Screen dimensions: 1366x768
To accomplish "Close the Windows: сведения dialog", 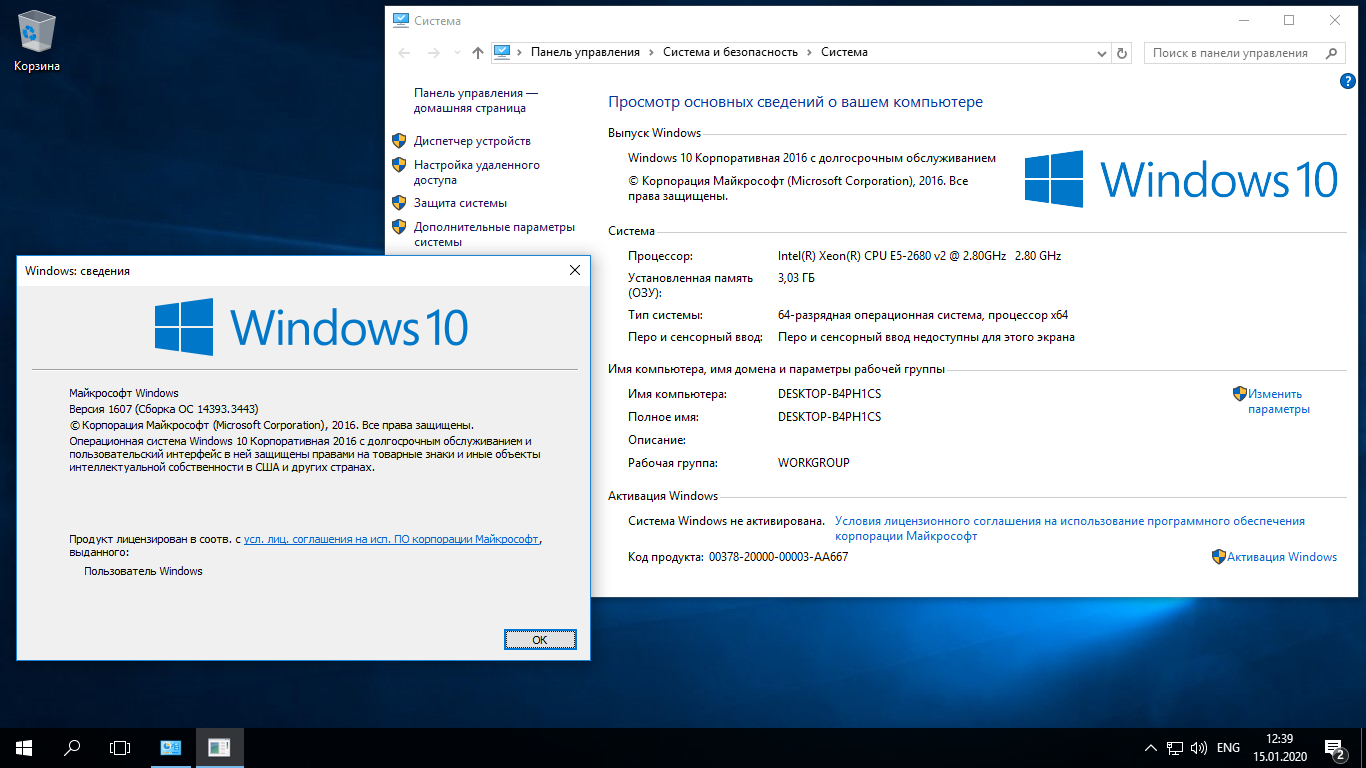I will pyautogui.click(x=575, y=270).
